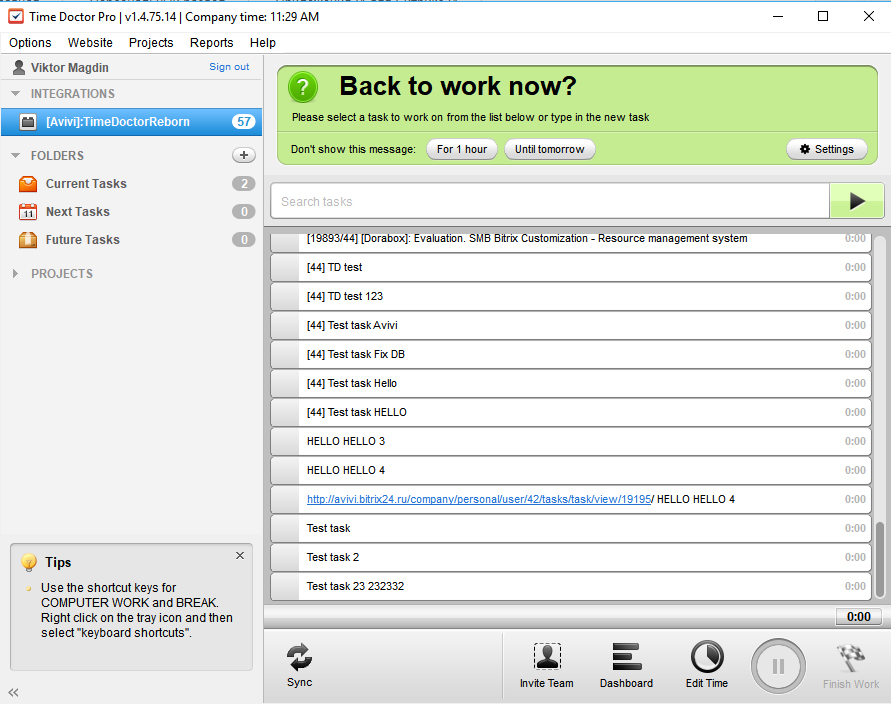Open the Projects menu
Viewport: 891px width, 704px height.
(151, 43)
